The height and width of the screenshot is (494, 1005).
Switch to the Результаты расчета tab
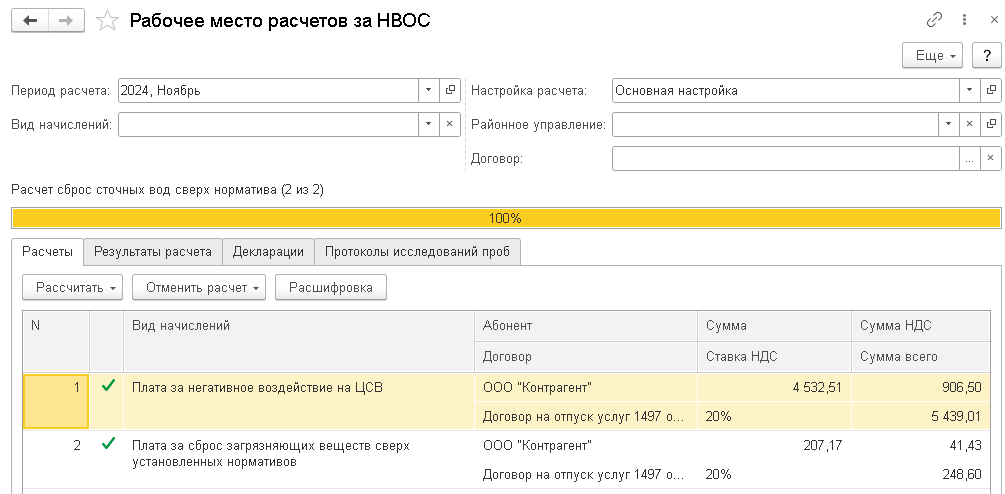coord(152,252)
